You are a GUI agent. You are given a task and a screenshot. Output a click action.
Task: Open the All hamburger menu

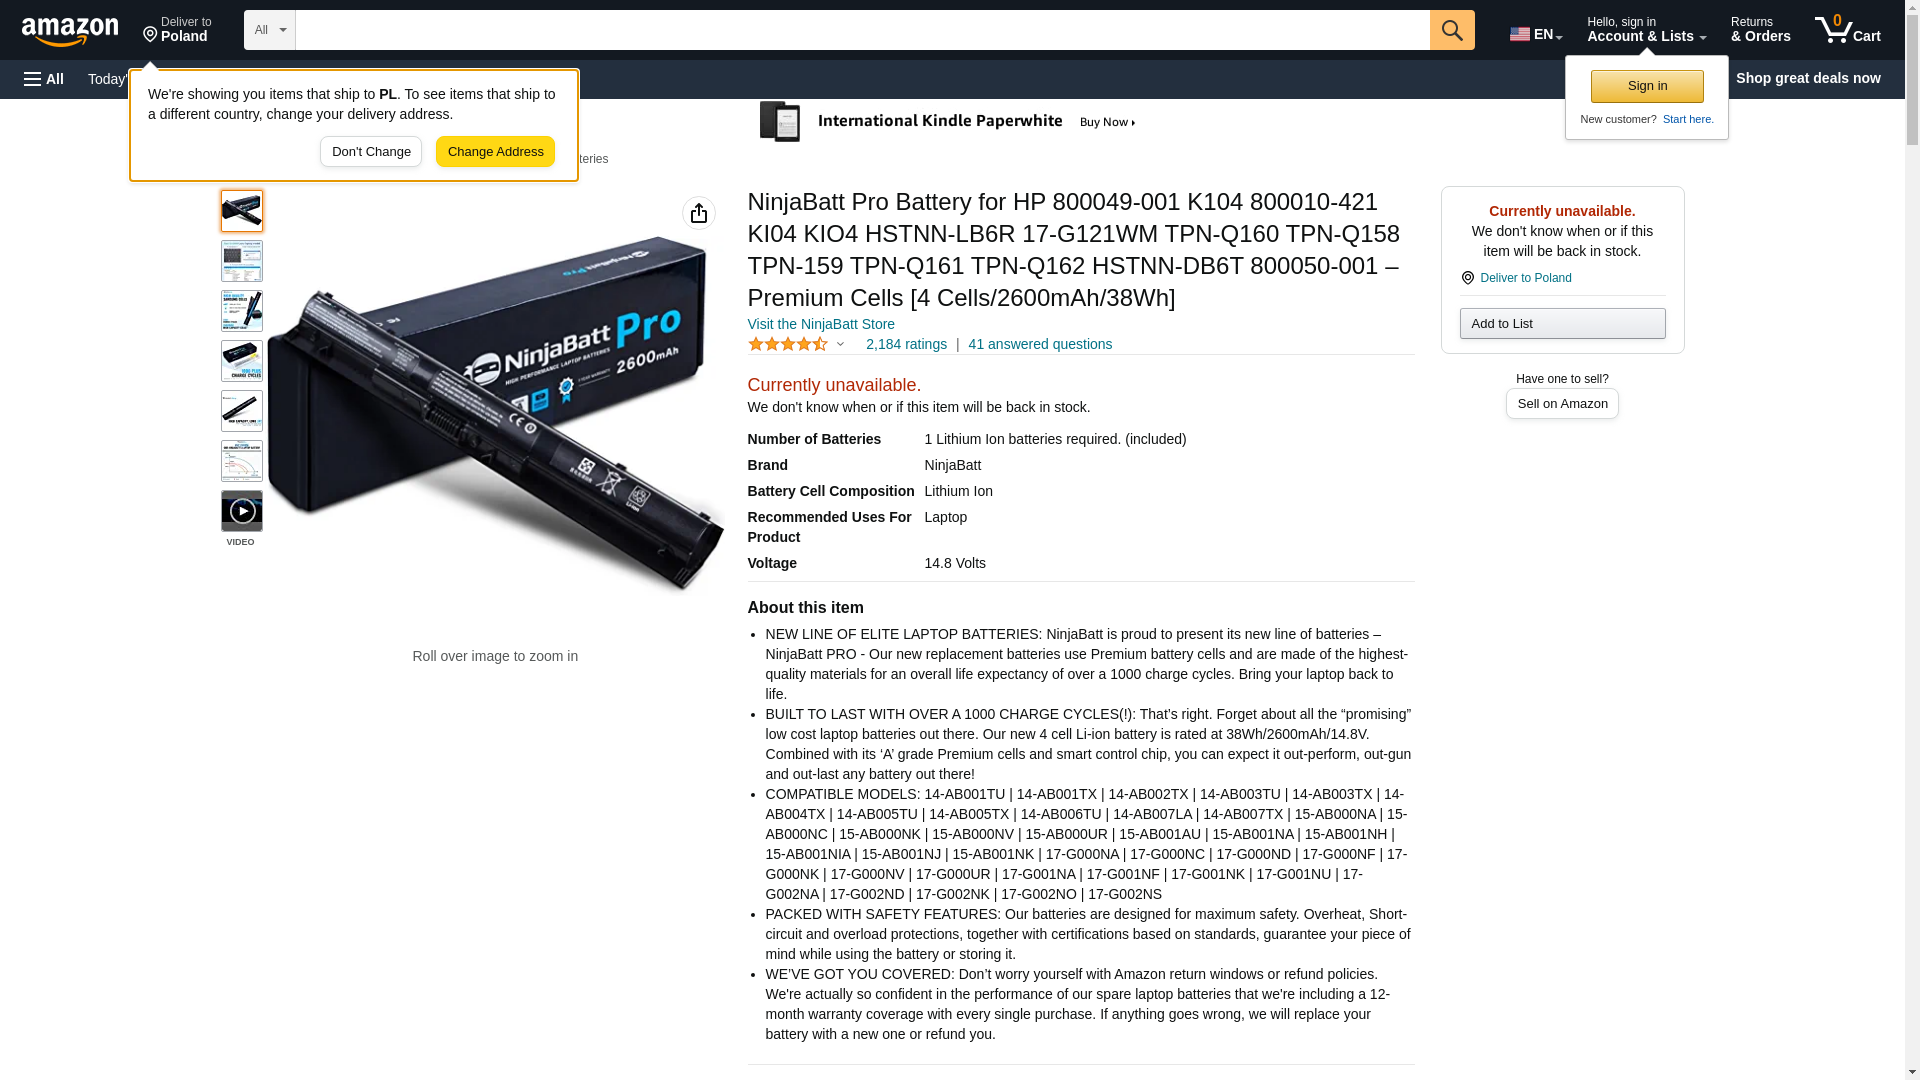[x=44, y=79]
